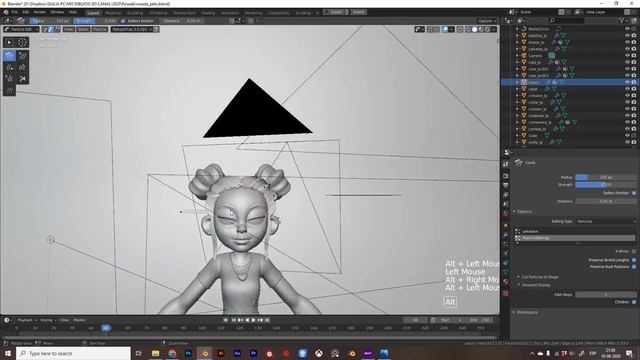The height and width of the screenshot is (360, 640).
Task: Click the Path Steps field
Action: click(x=606, y=295)
